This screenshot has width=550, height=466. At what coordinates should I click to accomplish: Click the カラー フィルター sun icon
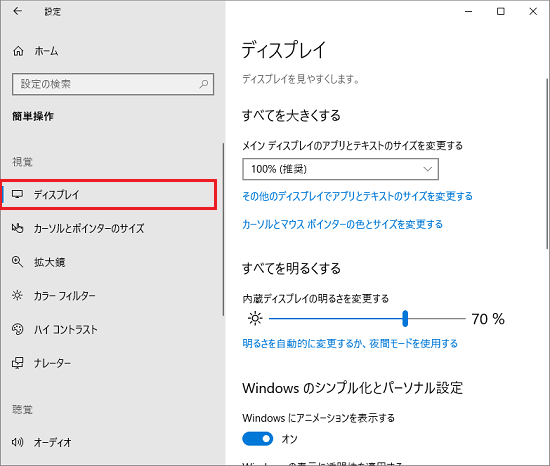18,295
